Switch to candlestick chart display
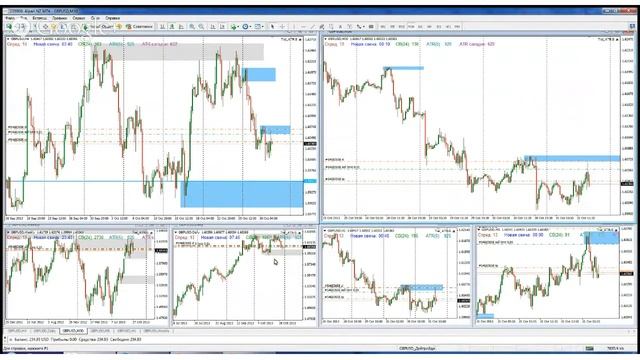This screenshot has height=360, width=640. tap(172, 27)
